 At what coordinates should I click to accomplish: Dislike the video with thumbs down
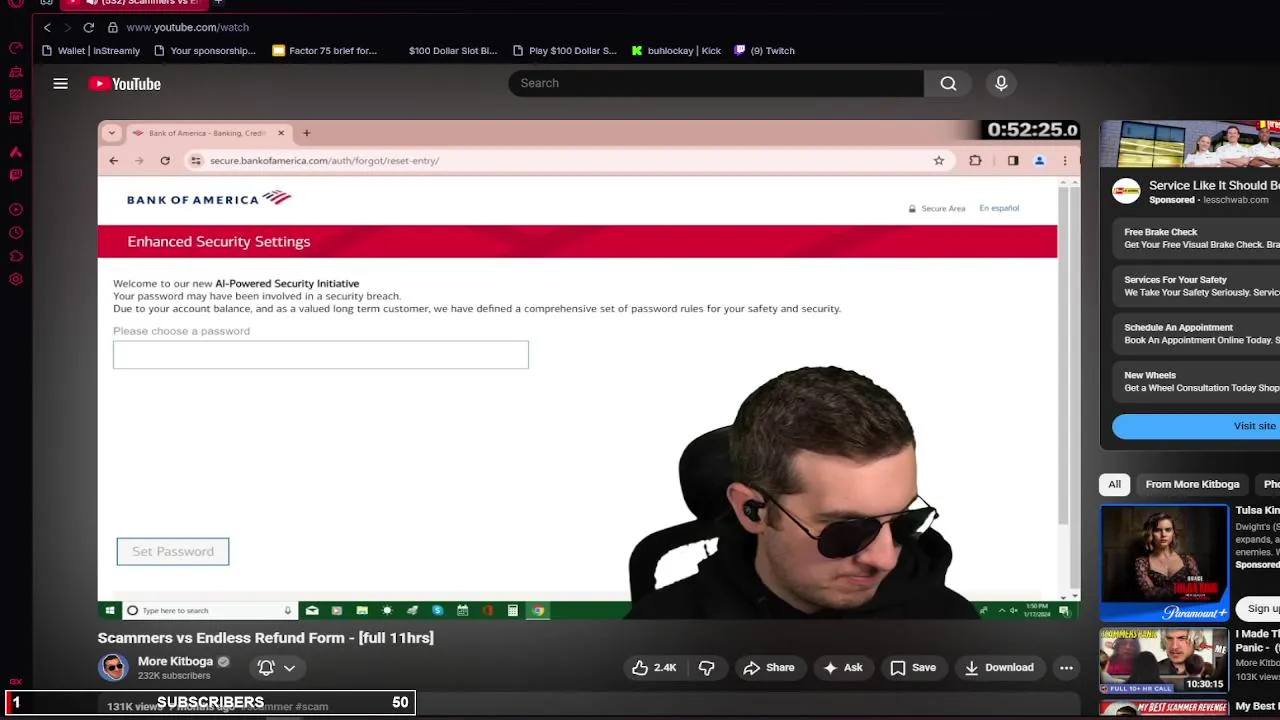coord(706,667)
